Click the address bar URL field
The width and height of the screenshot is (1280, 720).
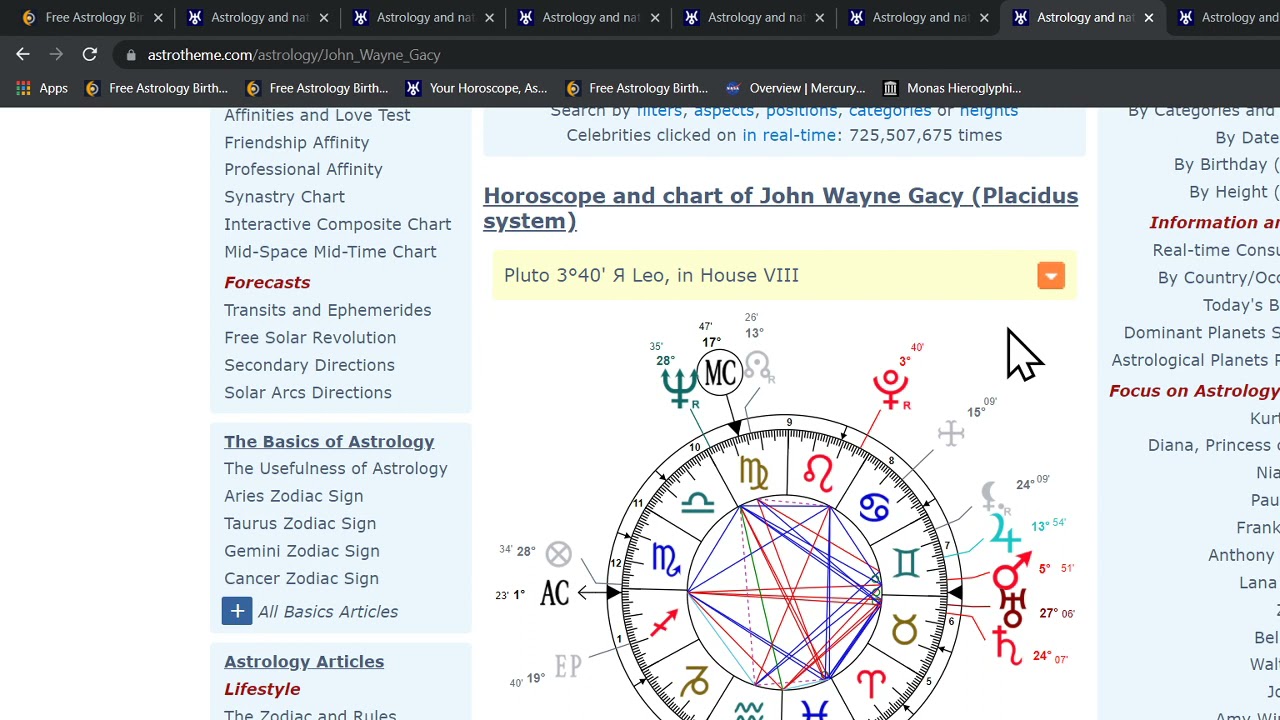click(x=640, y=55)
